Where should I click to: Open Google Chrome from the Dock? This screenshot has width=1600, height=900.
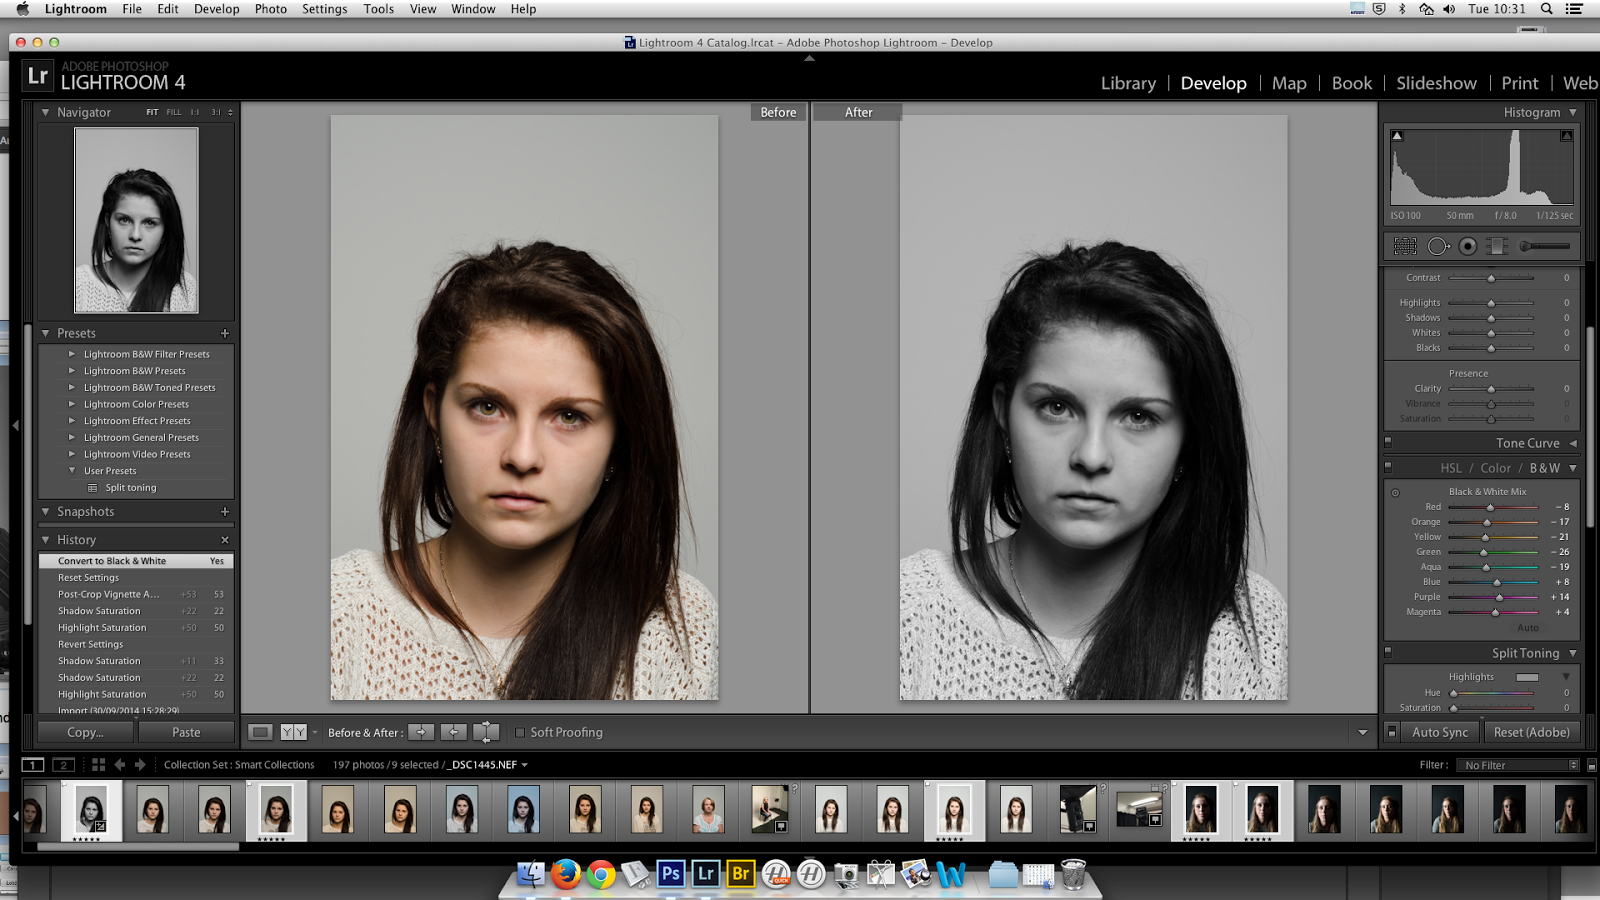click(x=601, y=873)
